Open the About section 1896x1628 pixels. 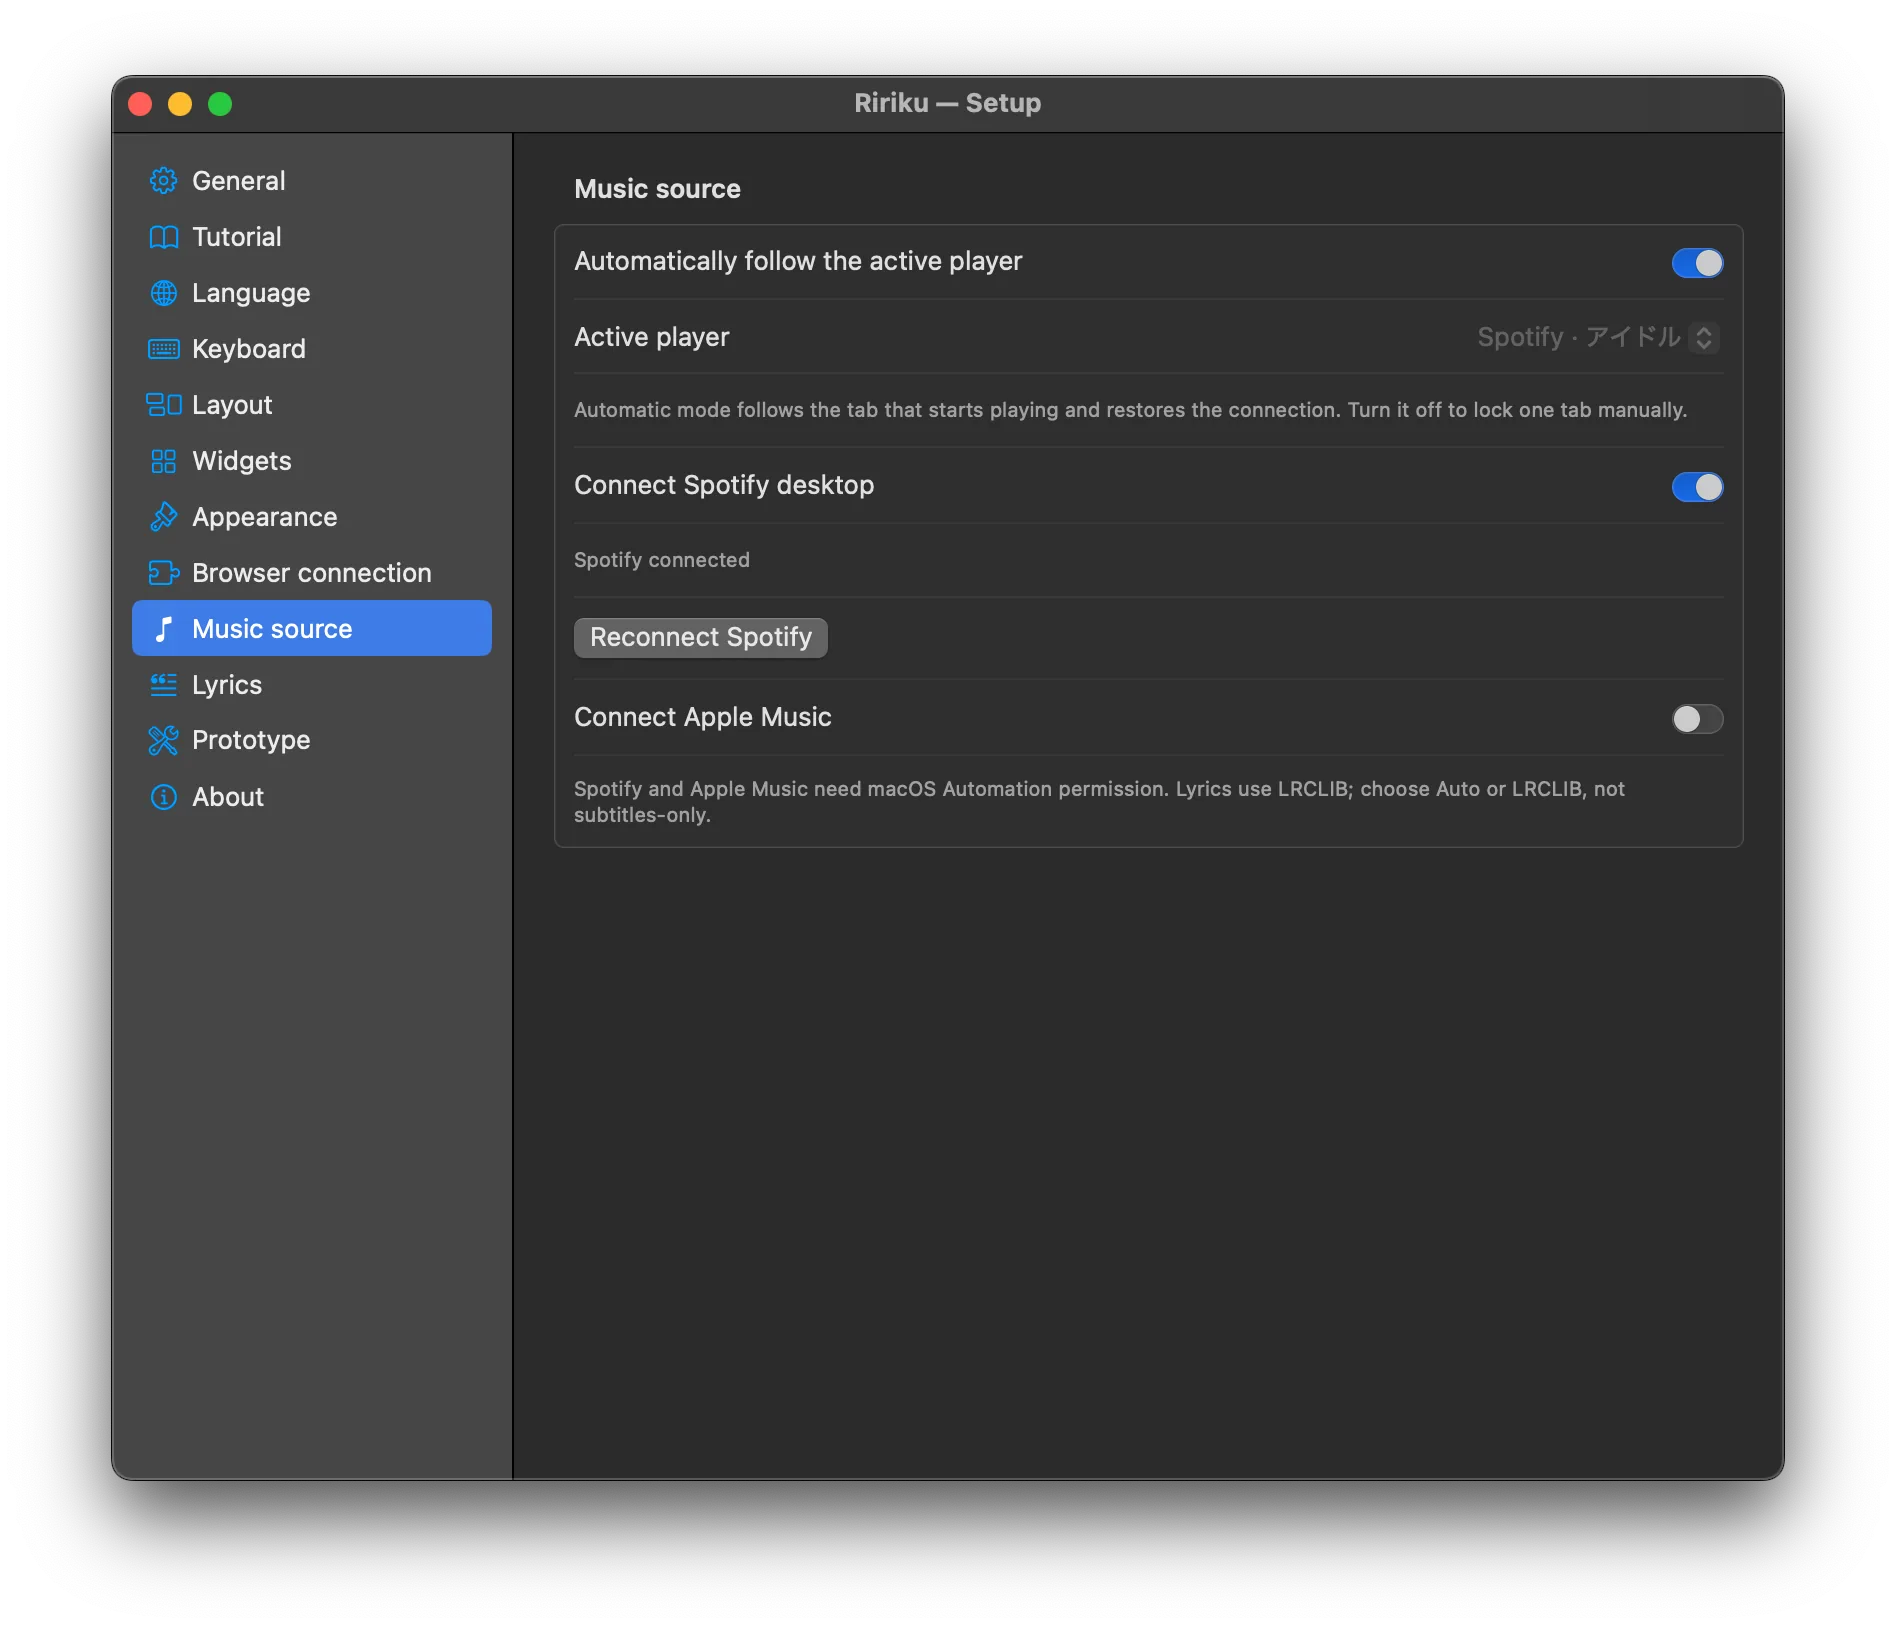coord(312,797)
